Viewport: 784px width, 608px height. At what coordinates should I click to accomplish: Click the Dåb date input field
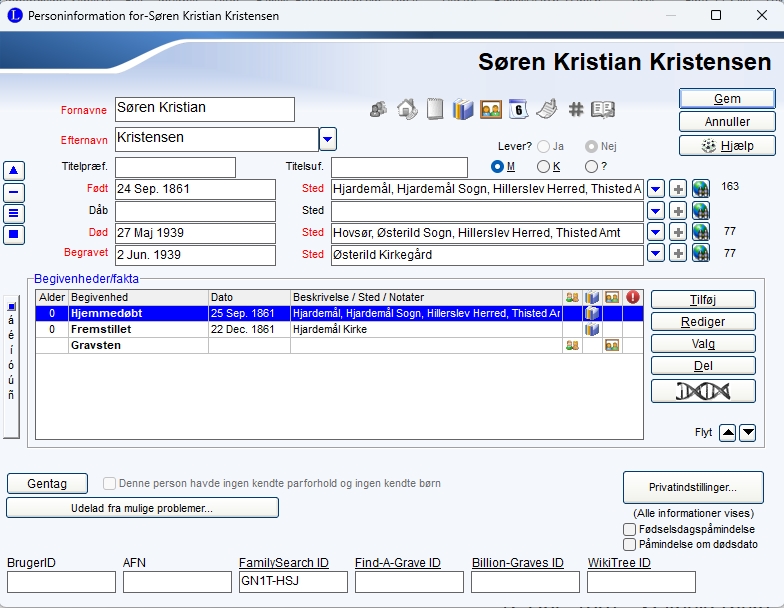tap(195, 211)
